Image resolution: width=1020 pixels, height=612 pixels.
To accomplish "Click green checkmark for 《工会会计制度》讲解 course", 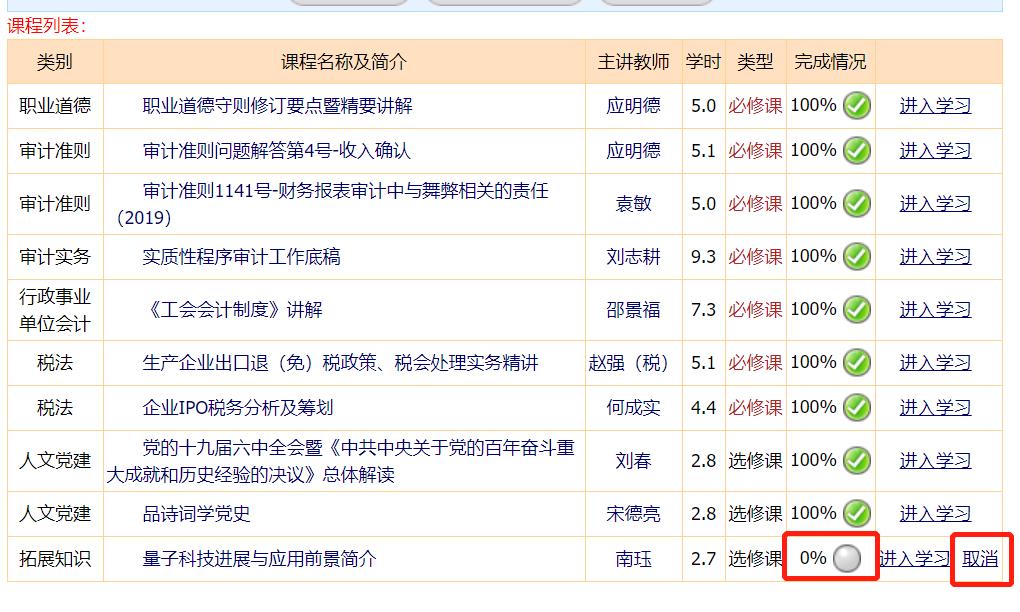I will click(857, 310).
